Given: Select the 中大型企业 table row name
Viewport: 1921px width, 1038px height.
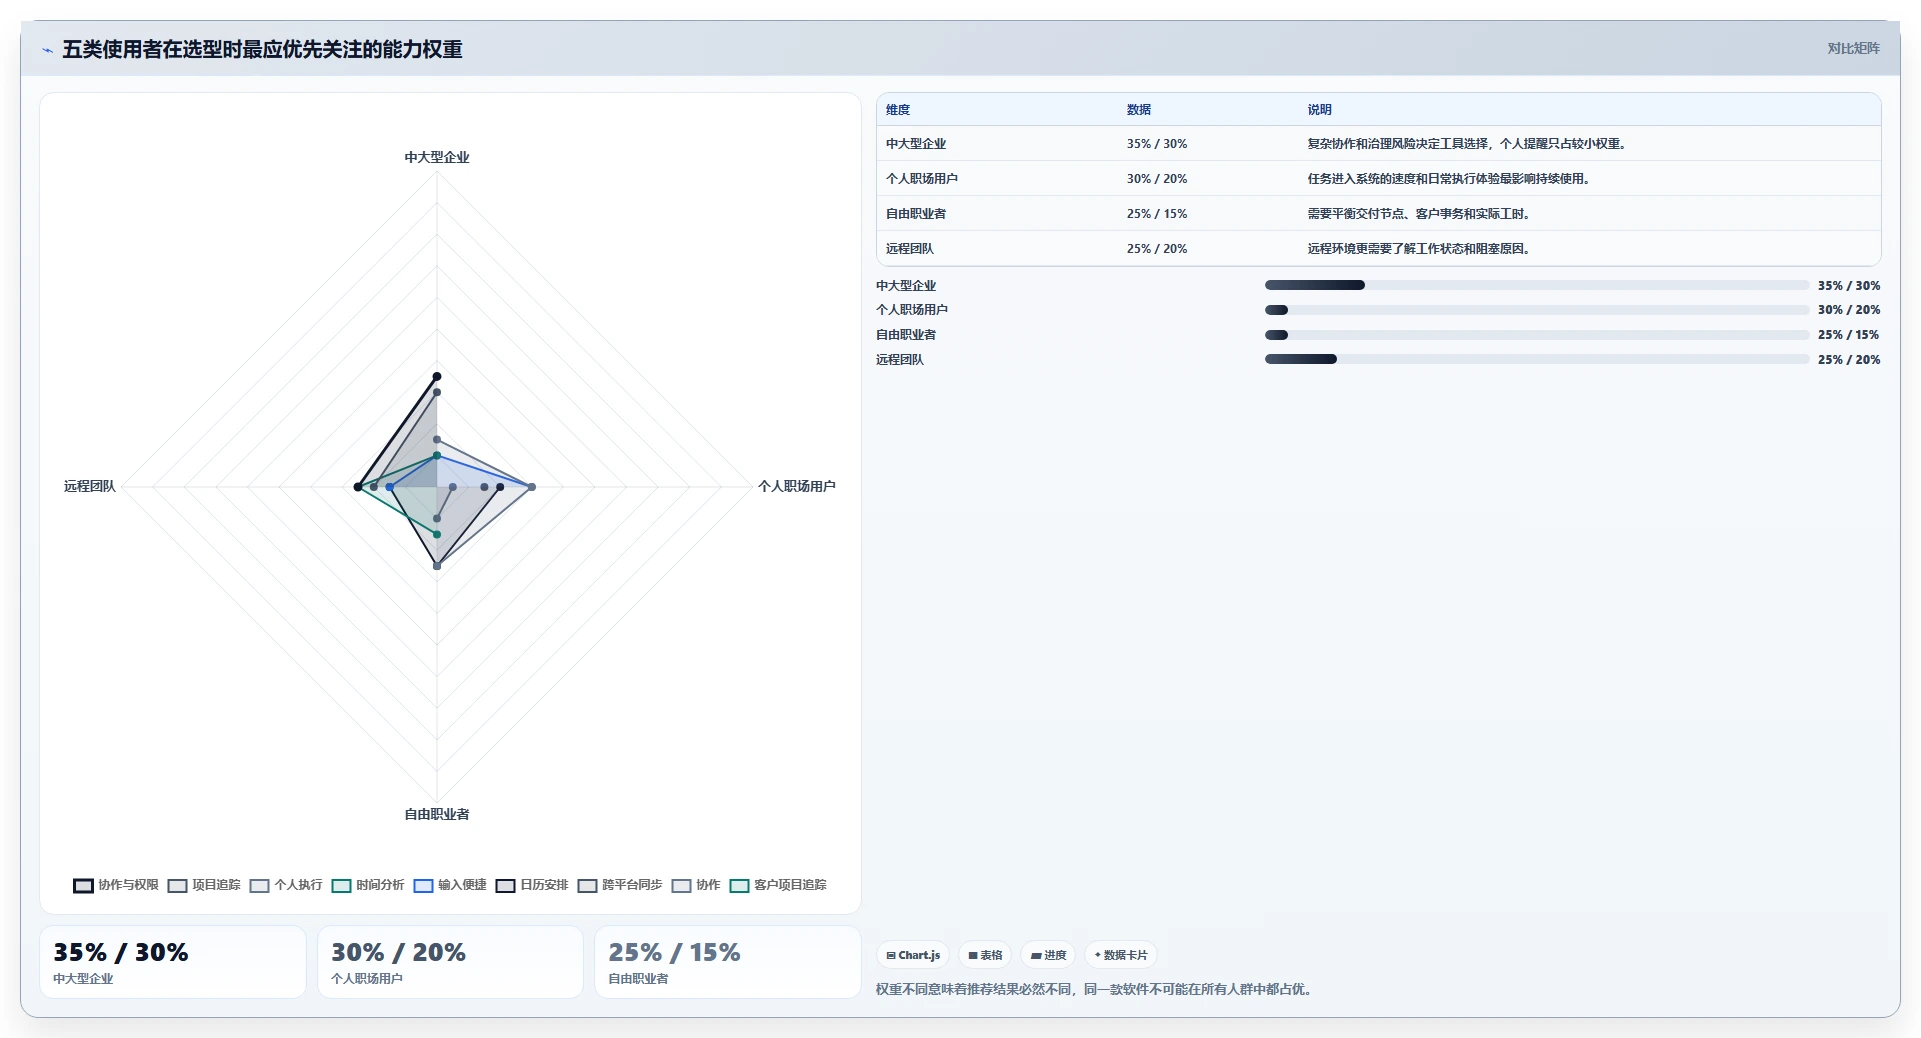Looking at the screenshot, I should tap(916, 144).
